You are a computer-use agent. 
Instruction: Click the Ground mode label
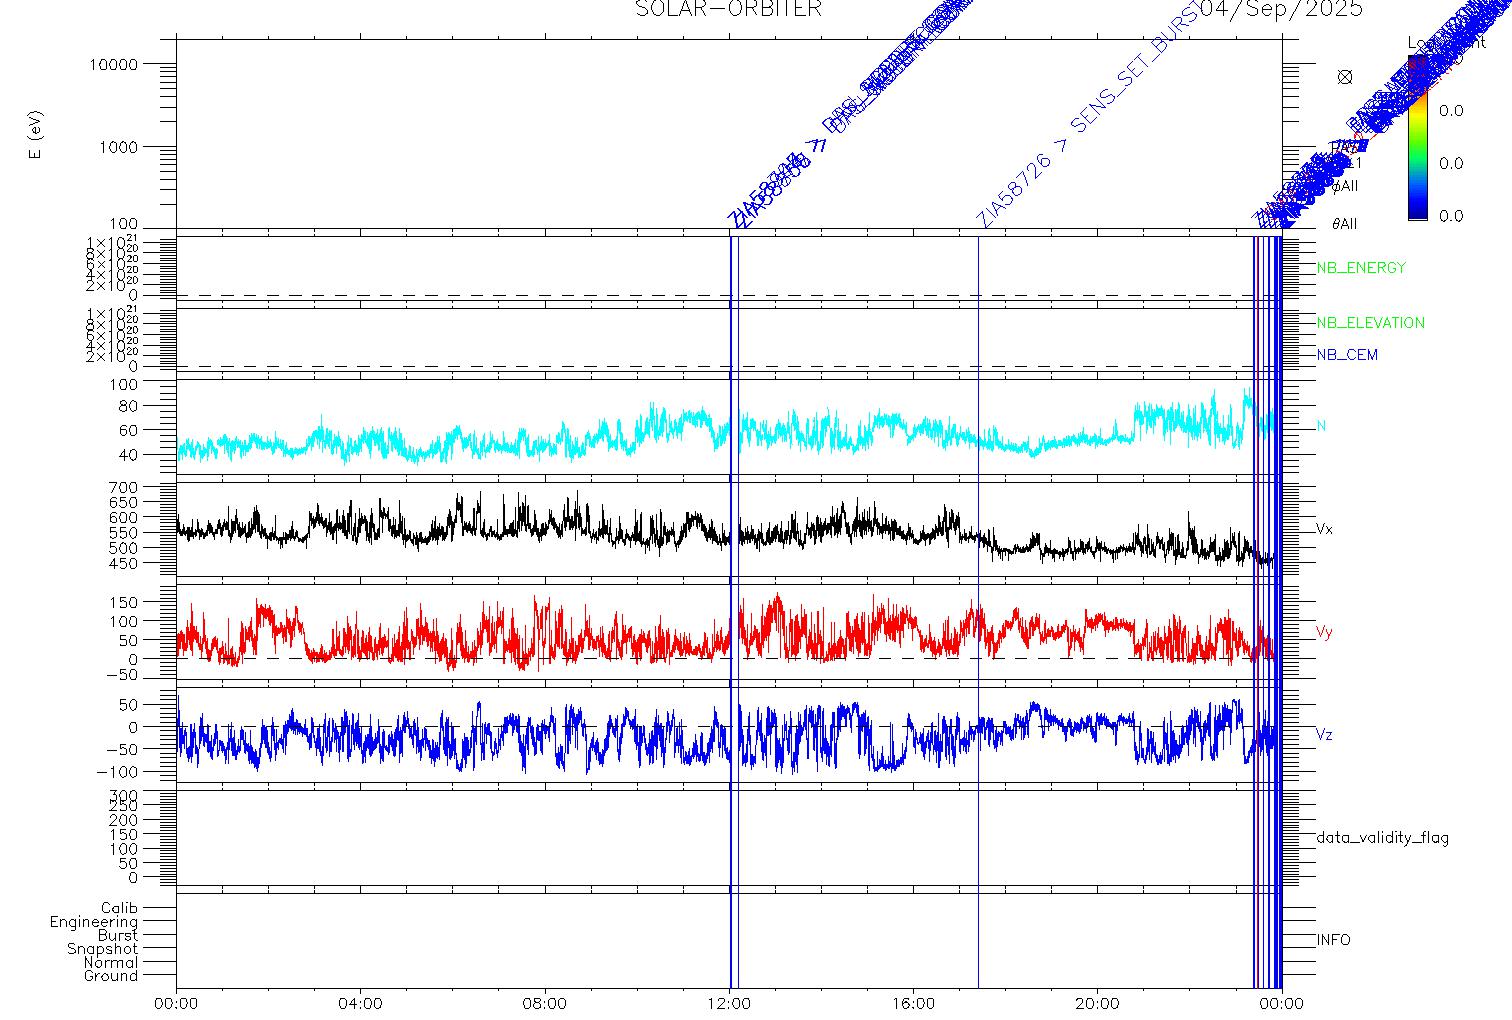click(111, 976)
